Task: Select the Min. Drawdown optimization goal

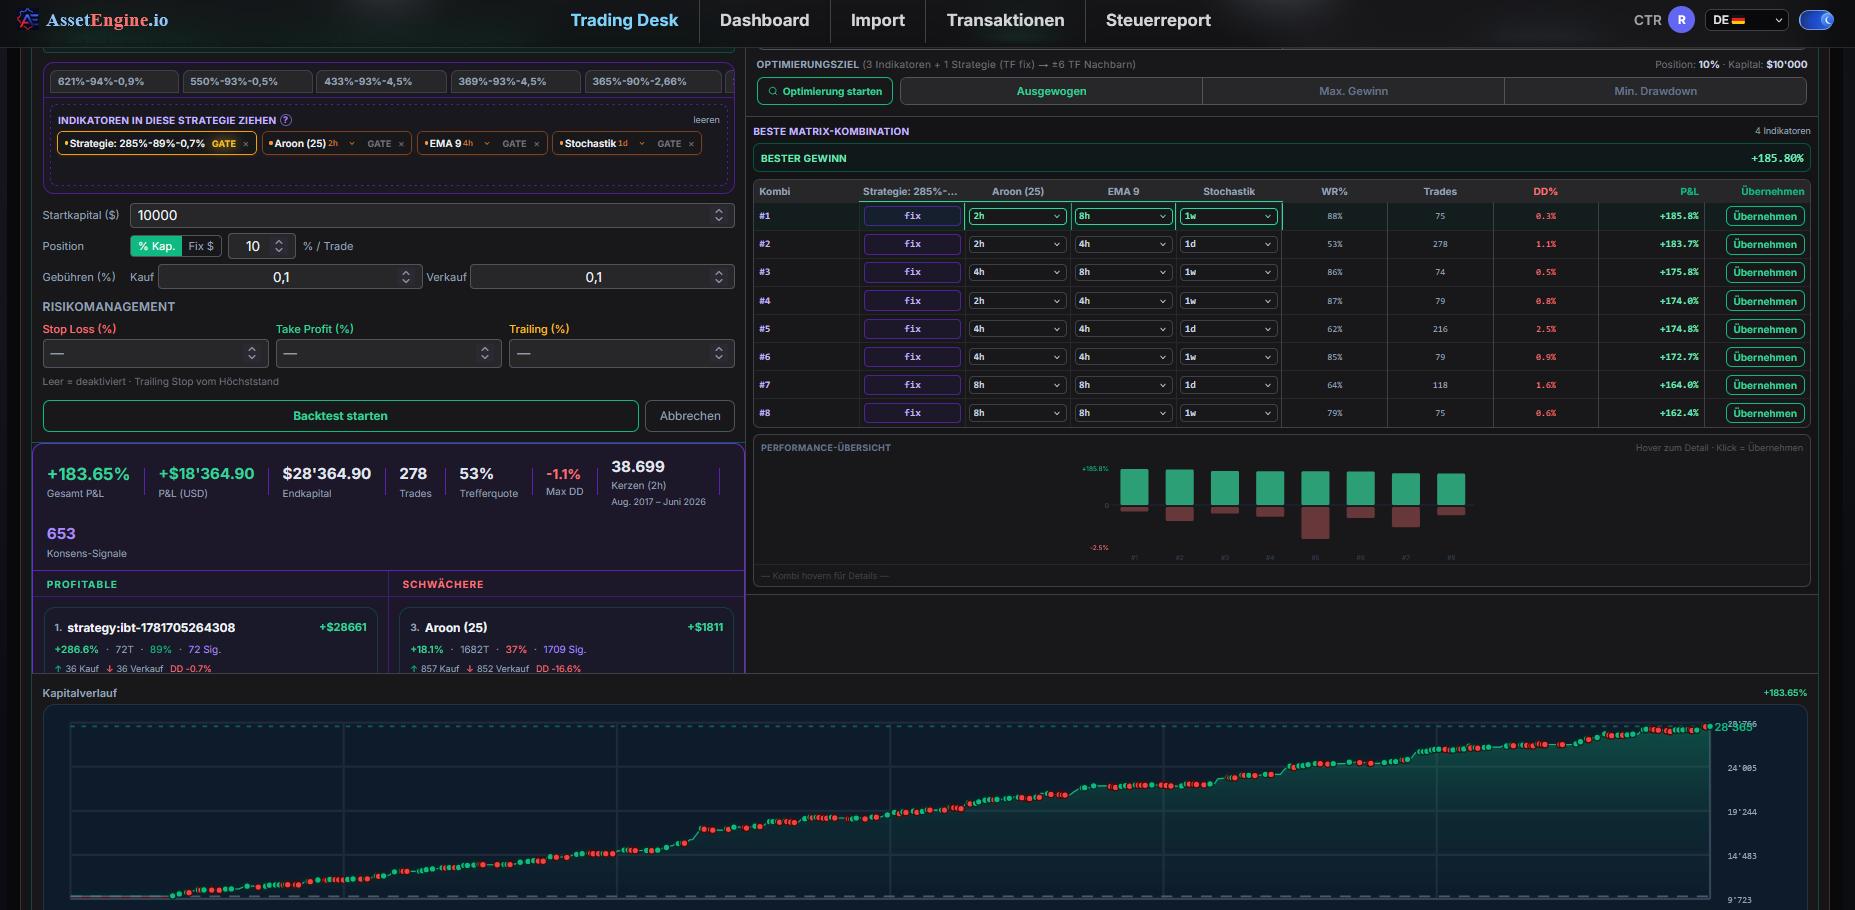Action: (1655, 91)
